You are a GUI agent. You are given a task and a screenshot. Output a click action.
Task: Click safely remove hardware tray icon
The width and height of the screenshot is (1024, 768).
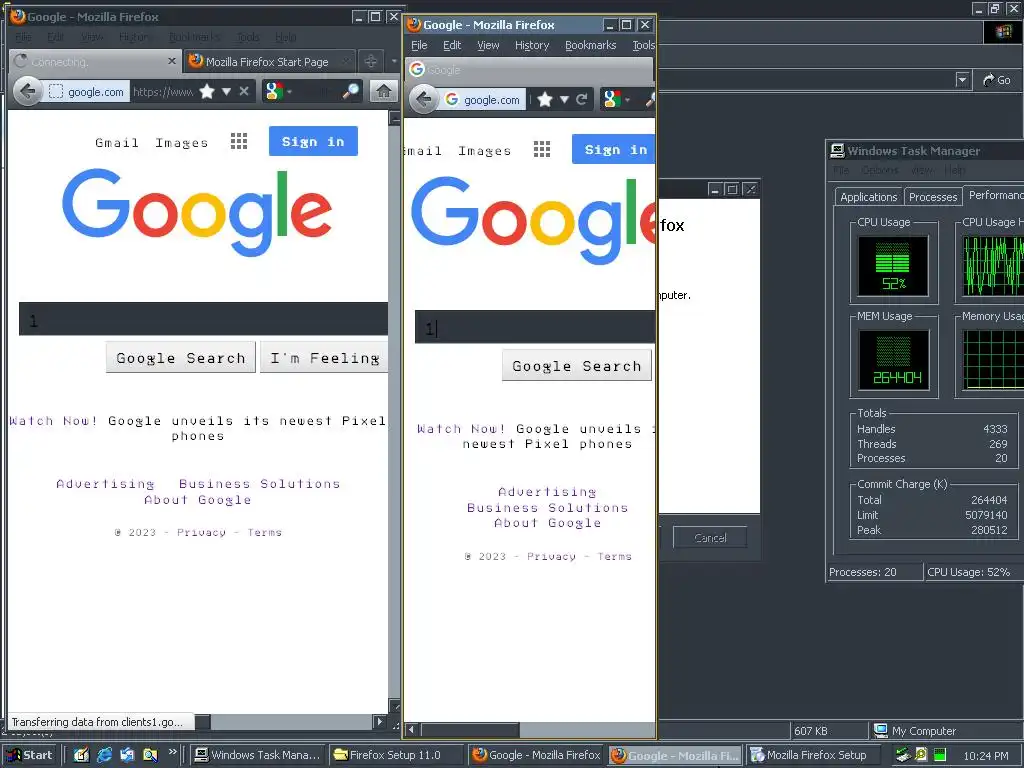(x=903, y=755)
